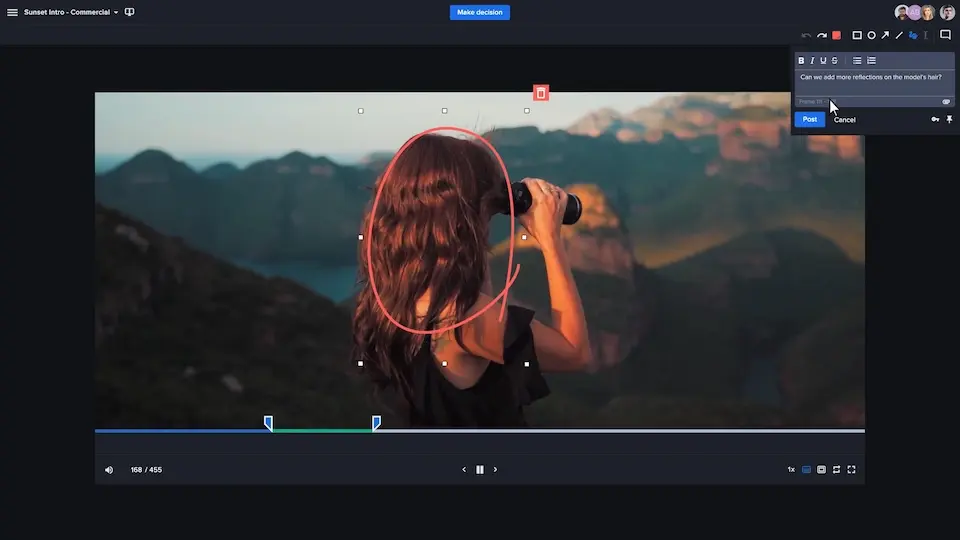
Task: Cancel the comment draft
Action: [x=845, y=120]
